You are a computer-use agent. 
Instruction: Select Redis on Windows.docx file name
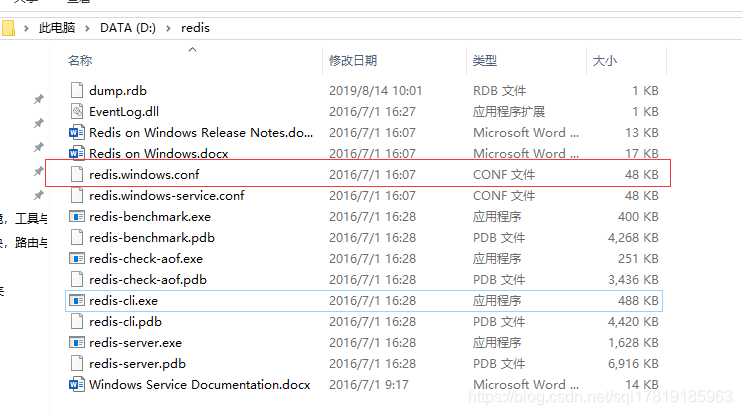(x=159, y=153)
